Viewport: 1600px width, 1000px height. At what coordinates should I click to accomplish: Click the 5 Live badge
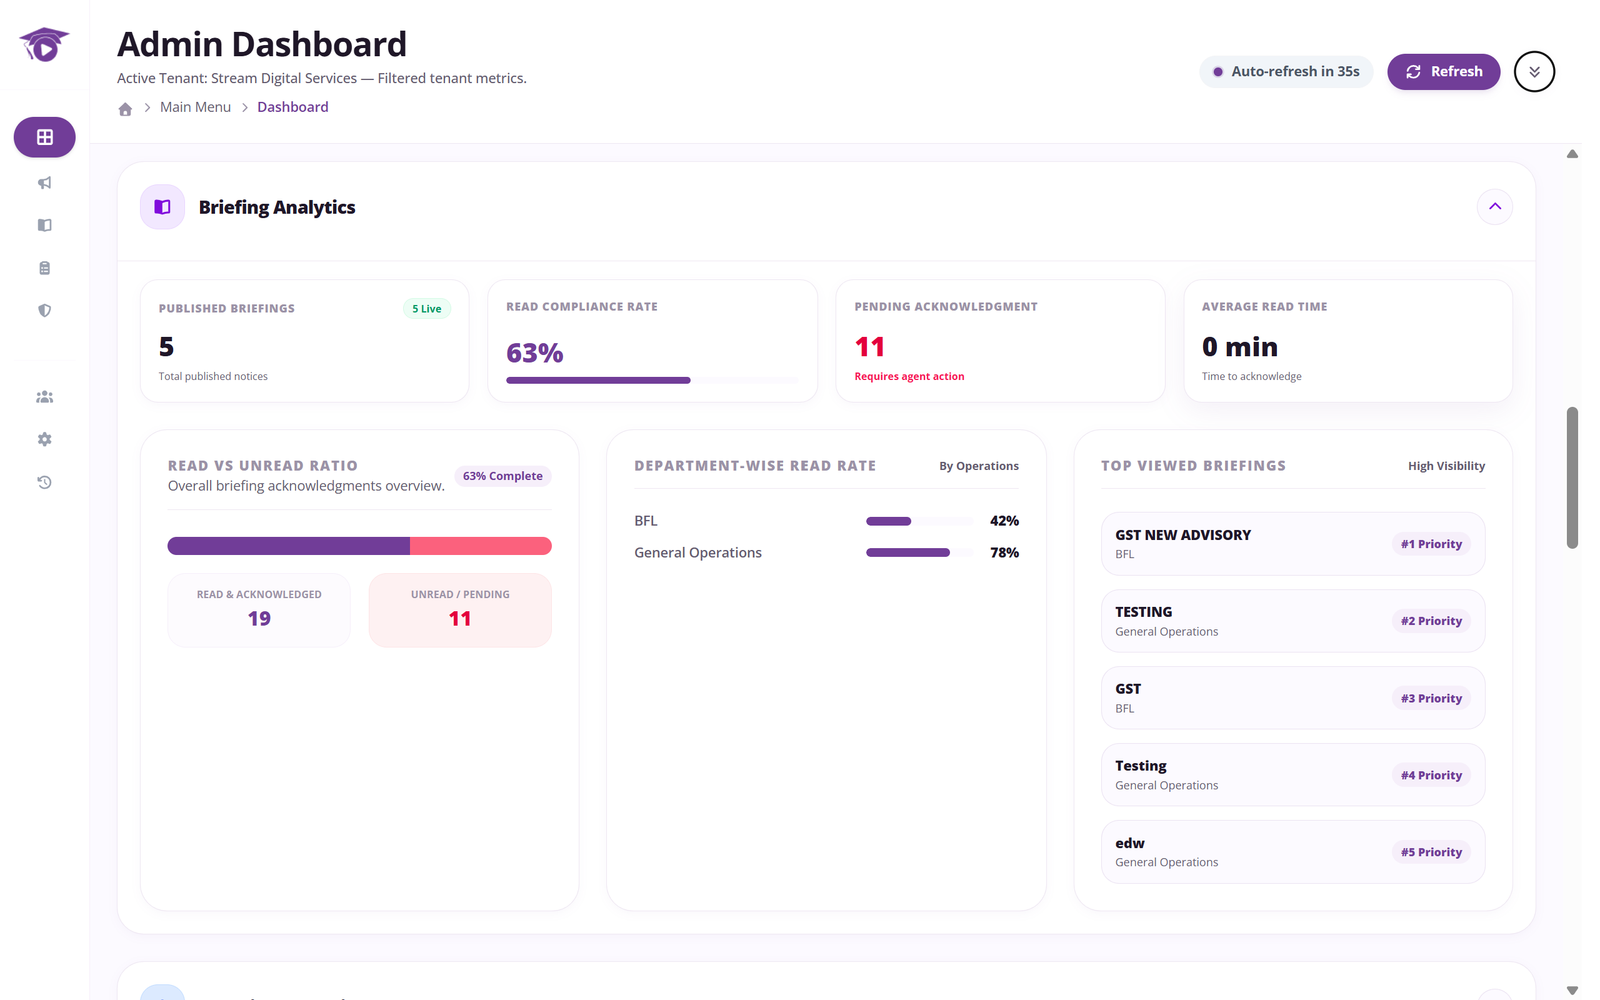[x=427, y=309]
